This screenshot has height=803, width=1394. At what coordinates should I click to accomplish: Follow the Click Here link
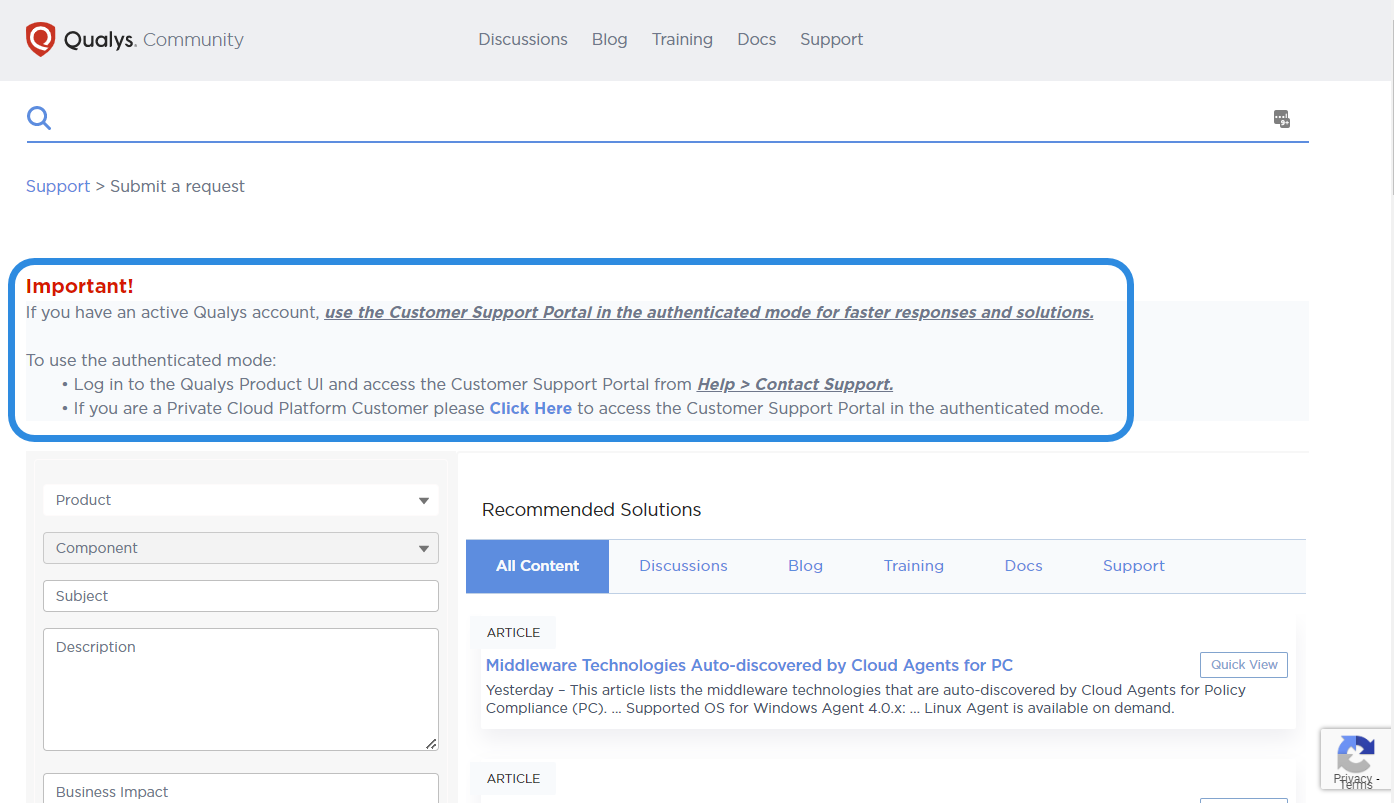pos(530,408)
